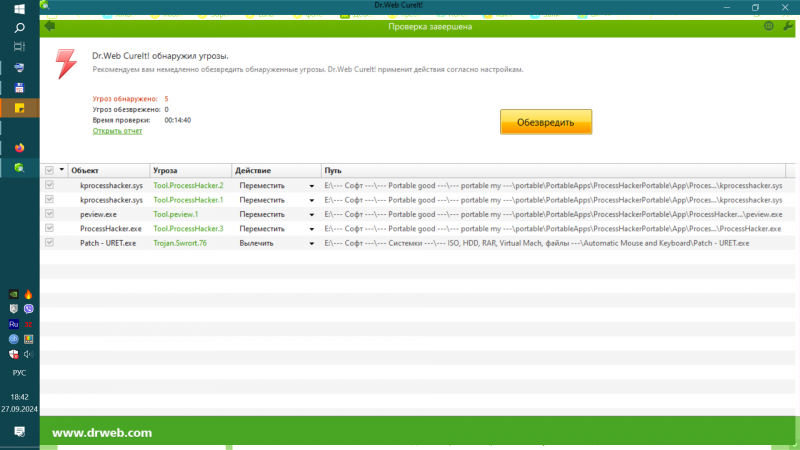Open the floppy disk taskbar app
The height and width of the screenshot is (450, 800).
coord(19,88)
